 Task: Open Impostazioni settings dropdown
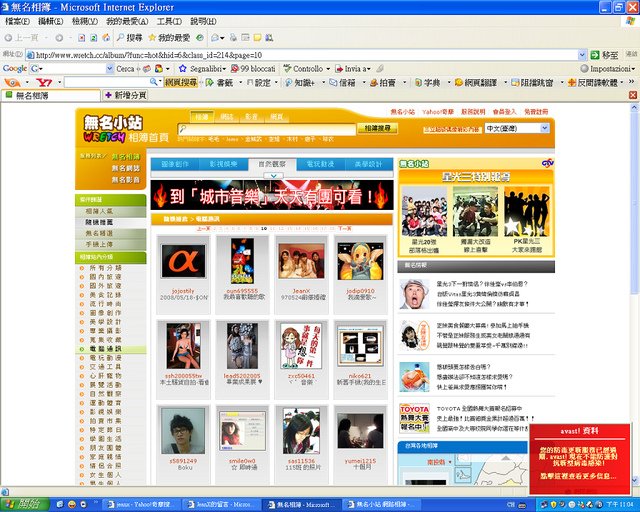[608, 69]
